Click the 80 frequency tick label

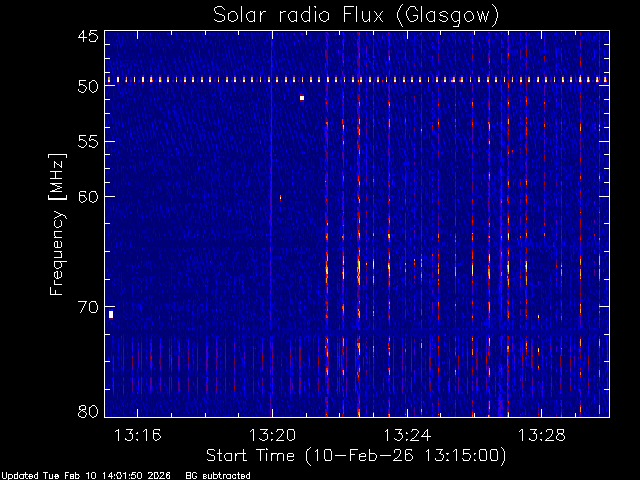[x=88, y=411]
